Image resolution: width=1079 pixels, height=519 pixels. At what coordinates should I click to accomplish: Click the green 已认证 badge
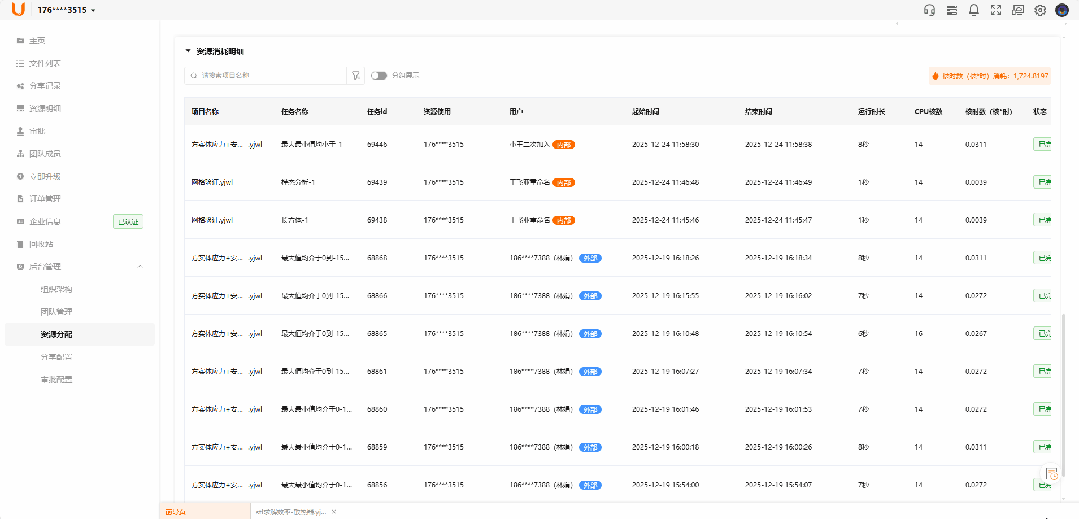[127, 221]
